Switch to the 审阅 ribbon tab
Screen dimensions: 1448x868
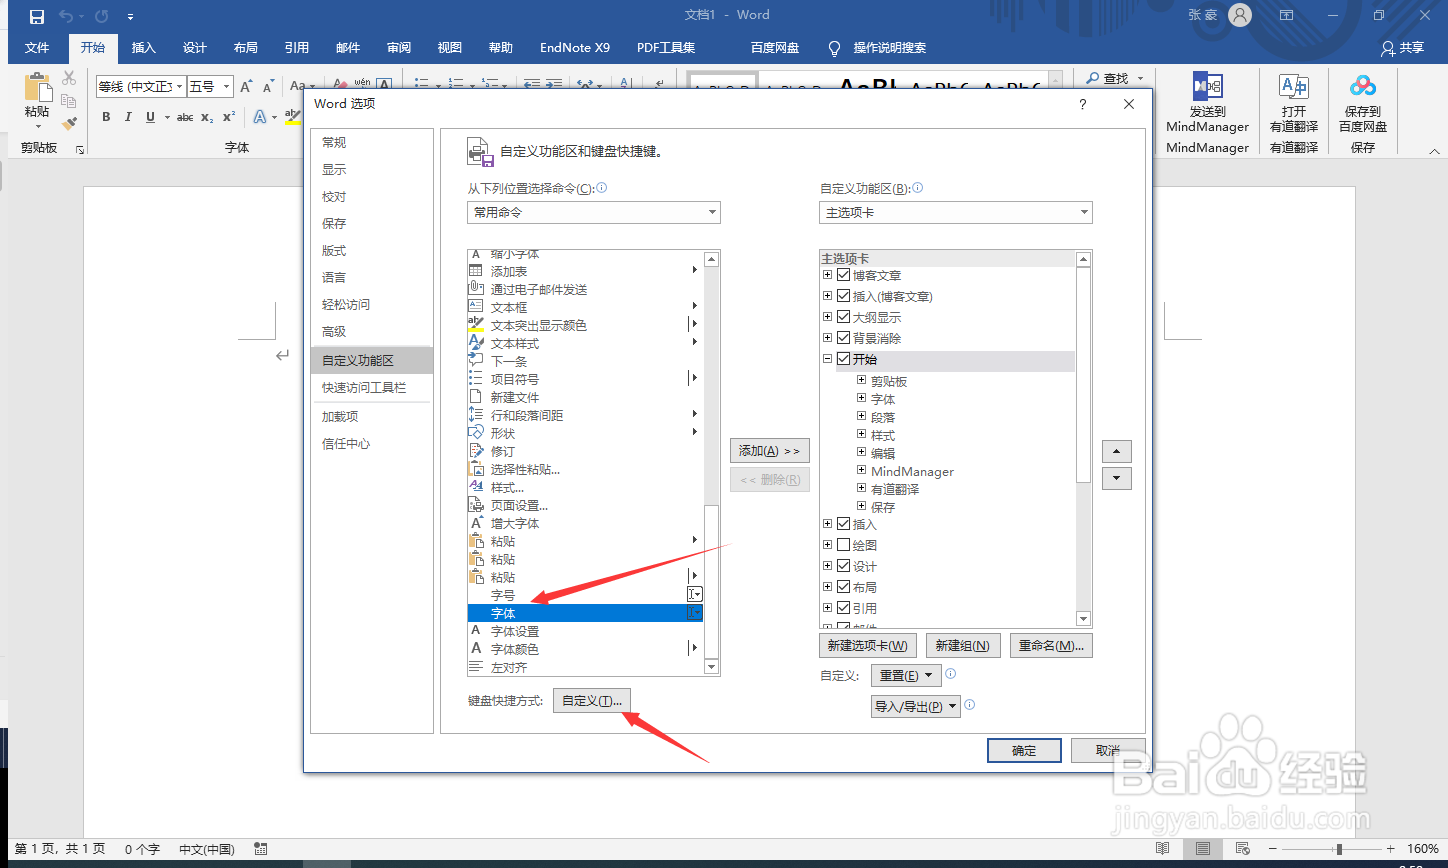[399, 47]
